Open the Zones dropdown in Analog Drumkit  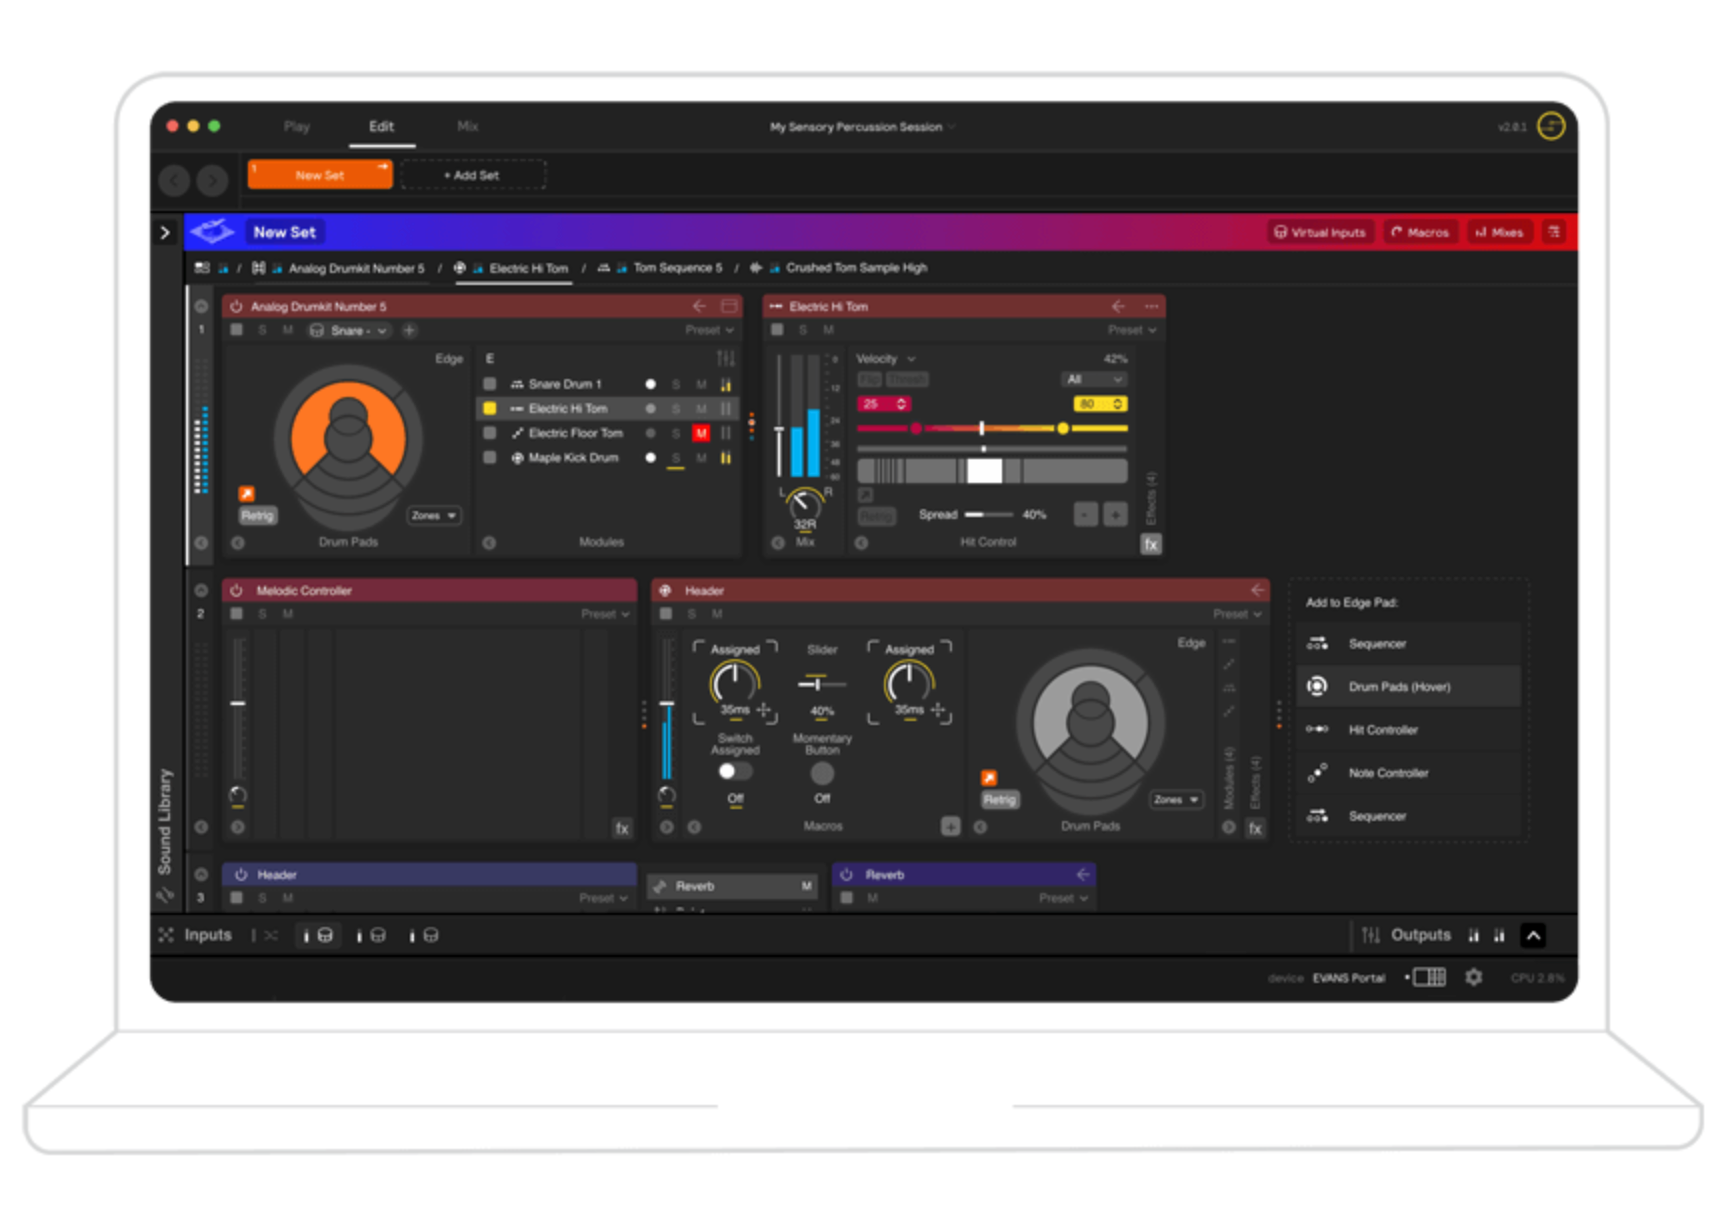pos(434,516)
